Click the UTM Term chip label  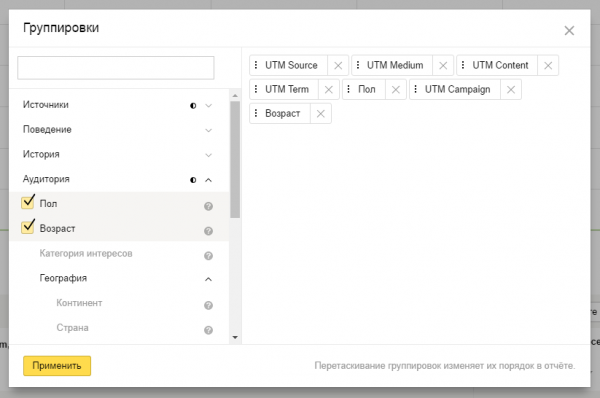(x=287, y=90)
